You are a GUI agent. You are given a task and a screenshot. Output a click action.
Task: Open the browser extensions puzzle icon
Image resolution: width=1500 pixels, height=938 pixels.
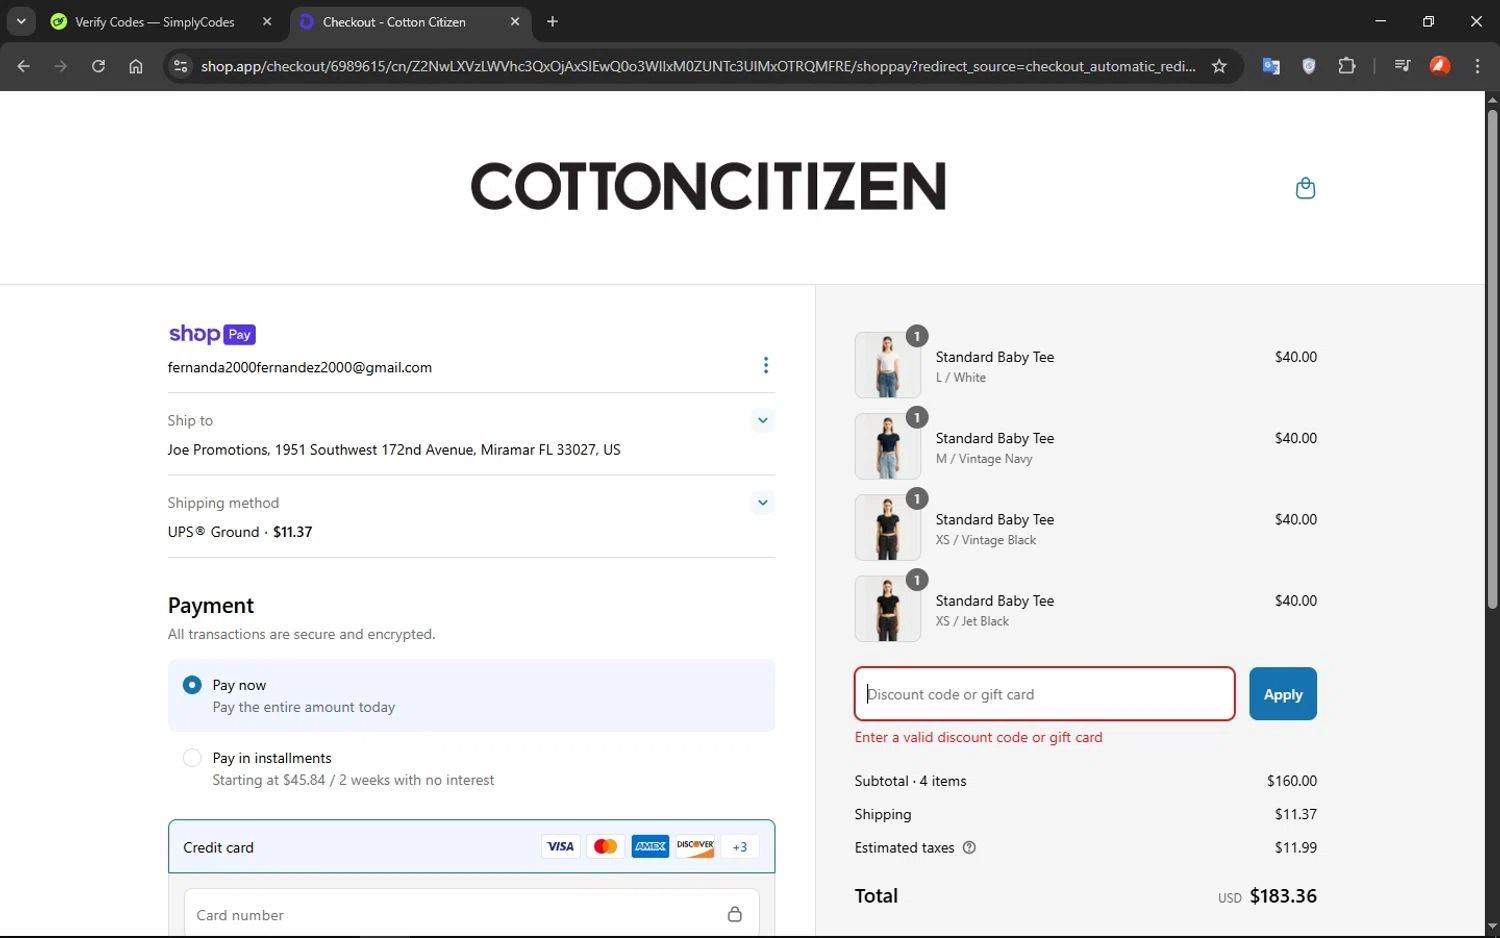point(1347,66)
